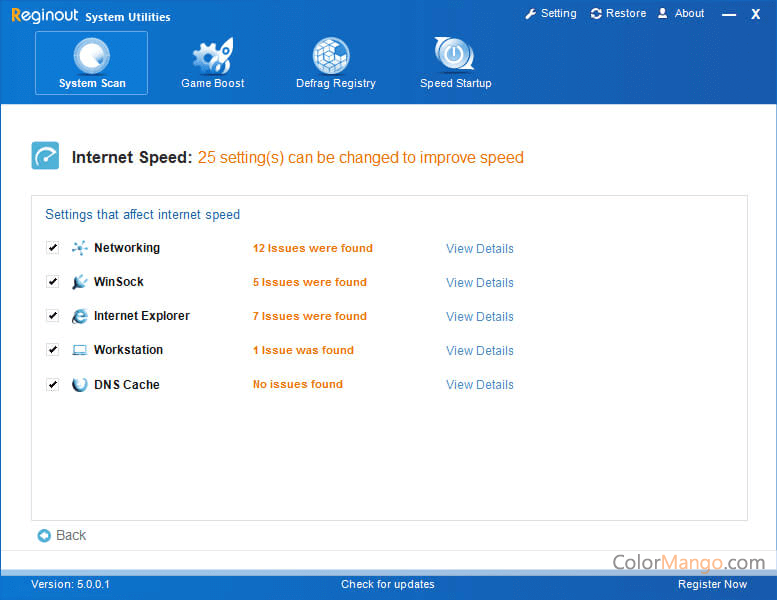Switch to Game Boost tab label

pos(213,83)
